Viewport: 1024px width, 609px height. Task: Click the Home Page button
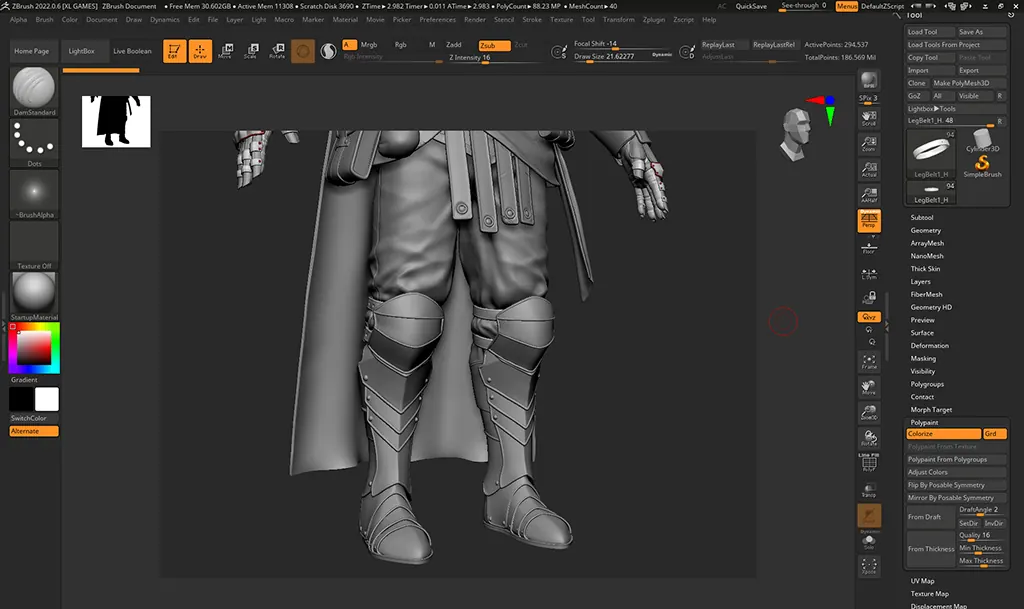click(31, 51)
